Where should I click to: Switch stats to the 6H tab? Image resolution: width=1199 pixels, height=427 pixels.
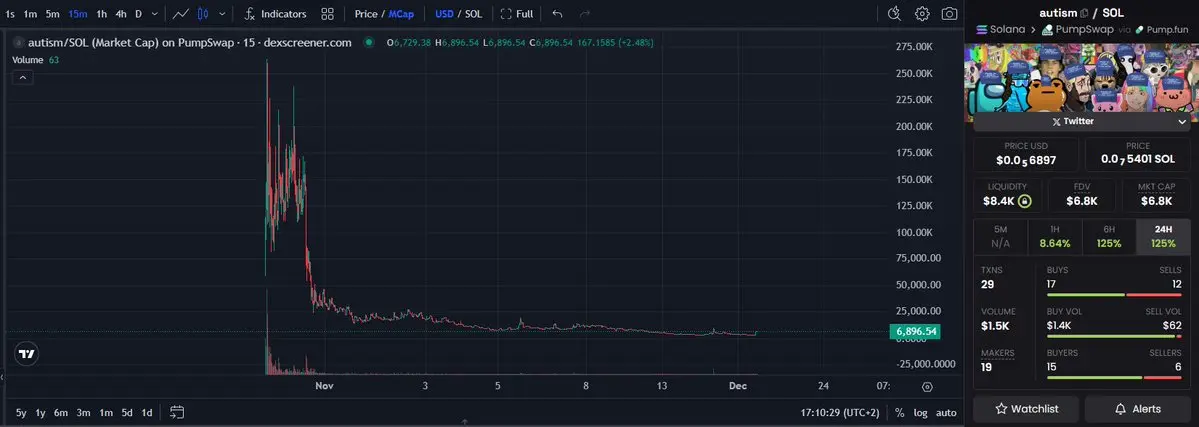1109,236
